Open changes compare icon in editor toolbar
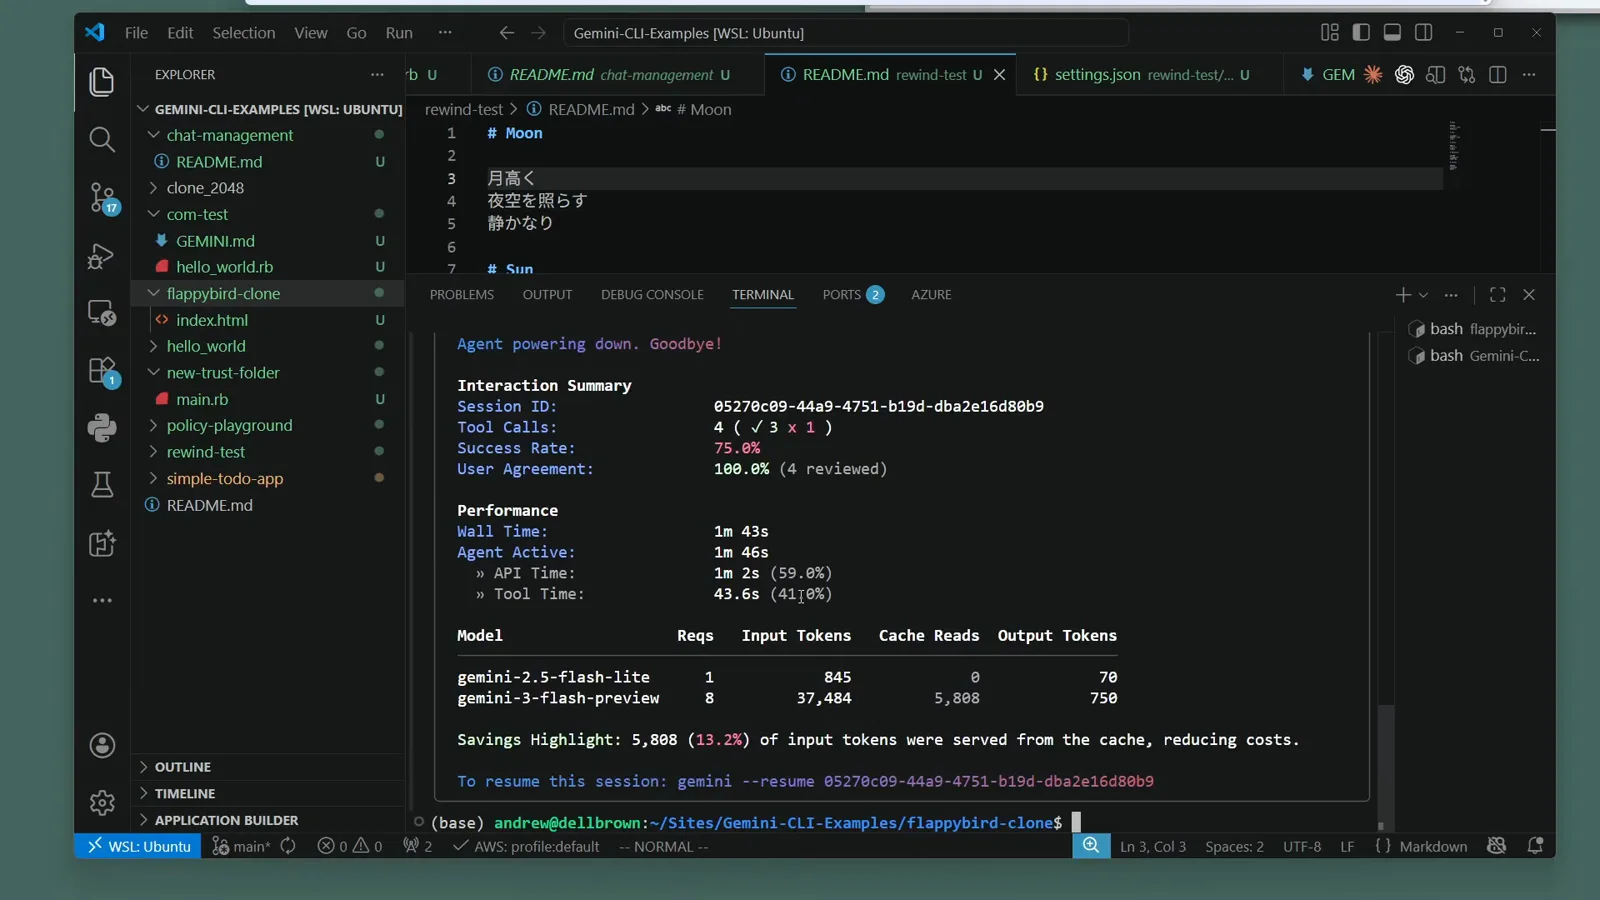Viewport: 1600px width, 900px height. click(1466, 74)
